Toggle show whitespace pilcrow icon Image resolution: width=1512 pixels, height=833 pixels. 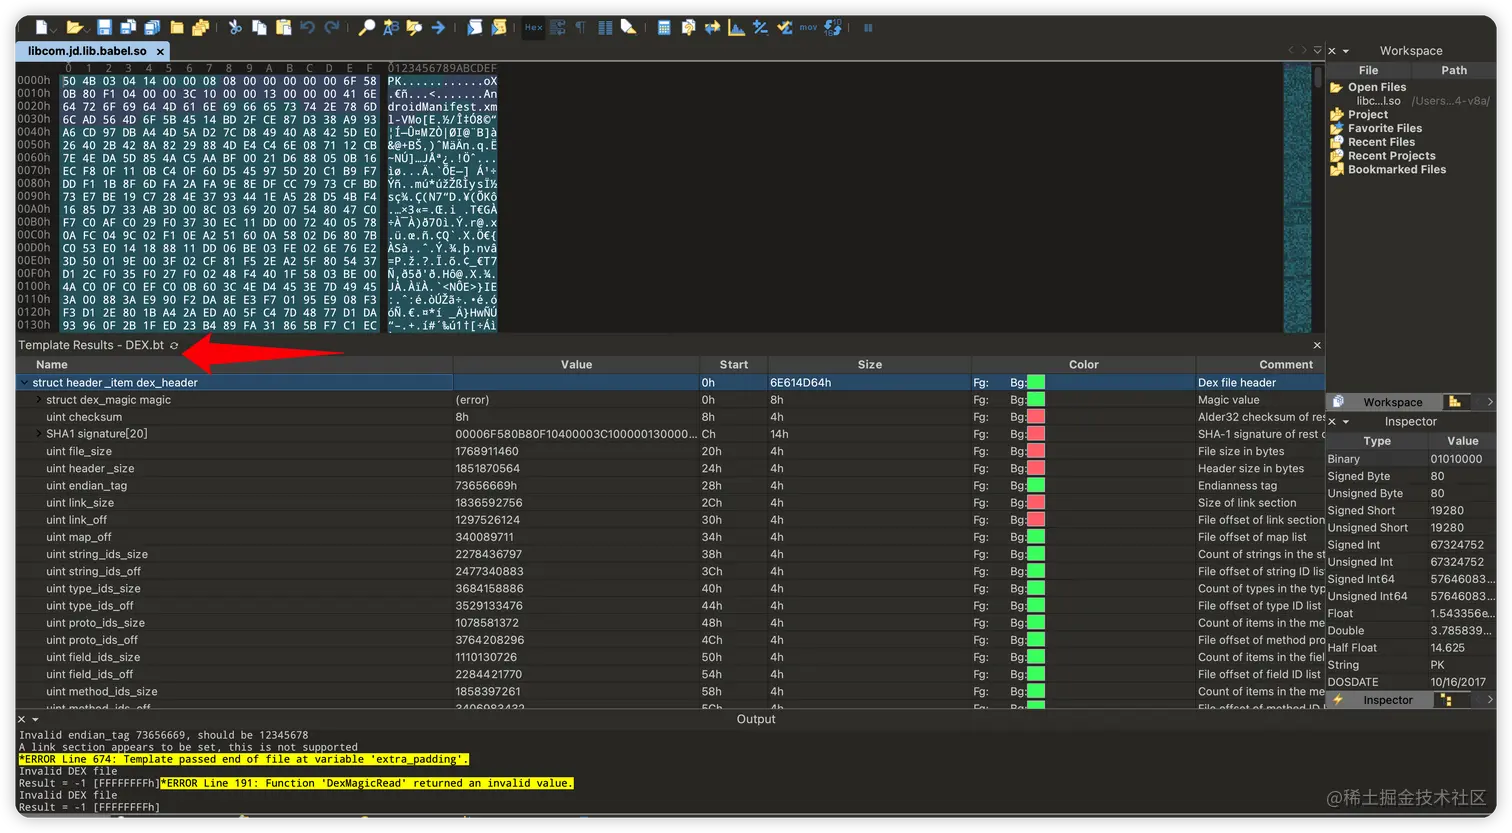click(x=580, y=28)
